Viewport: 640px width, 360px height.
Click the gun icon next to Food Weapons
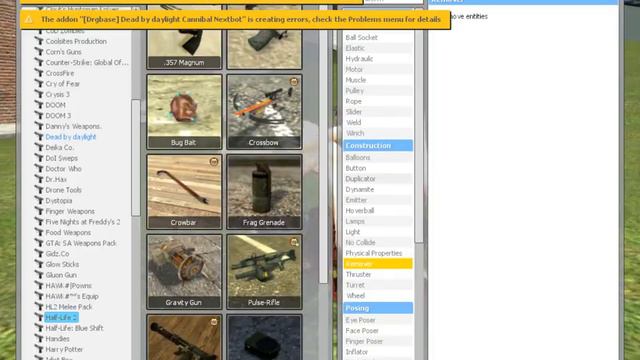click(39, 232)
